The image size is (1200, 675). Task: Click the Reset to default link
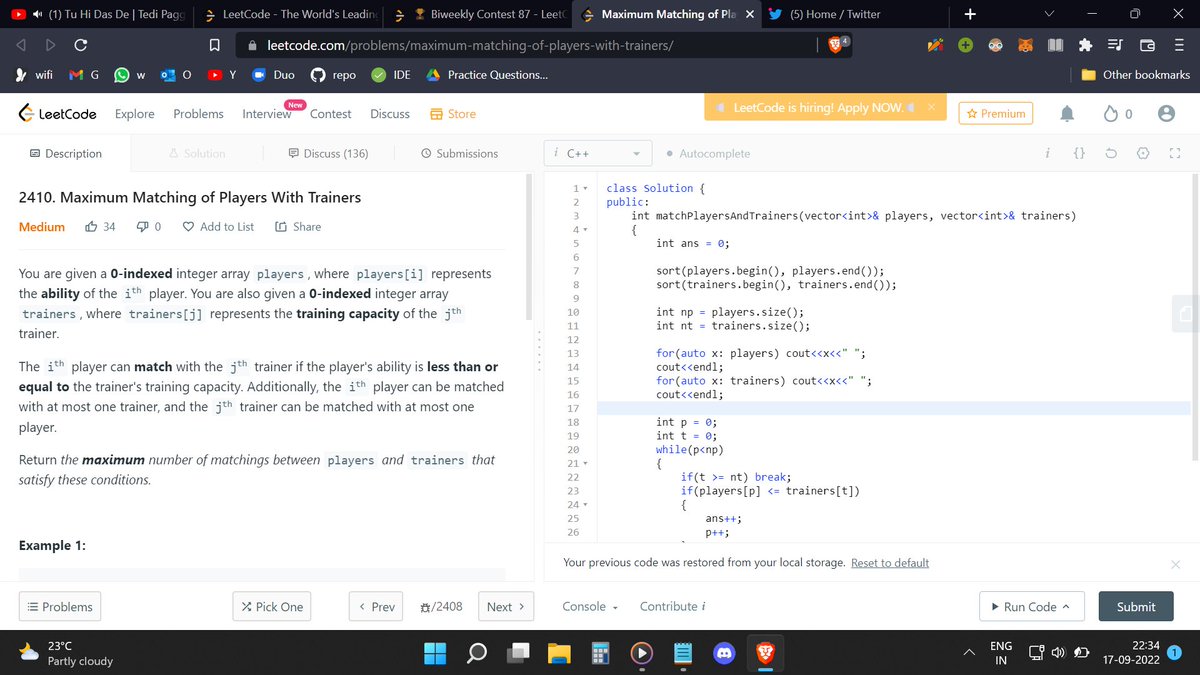pos(890,563)
